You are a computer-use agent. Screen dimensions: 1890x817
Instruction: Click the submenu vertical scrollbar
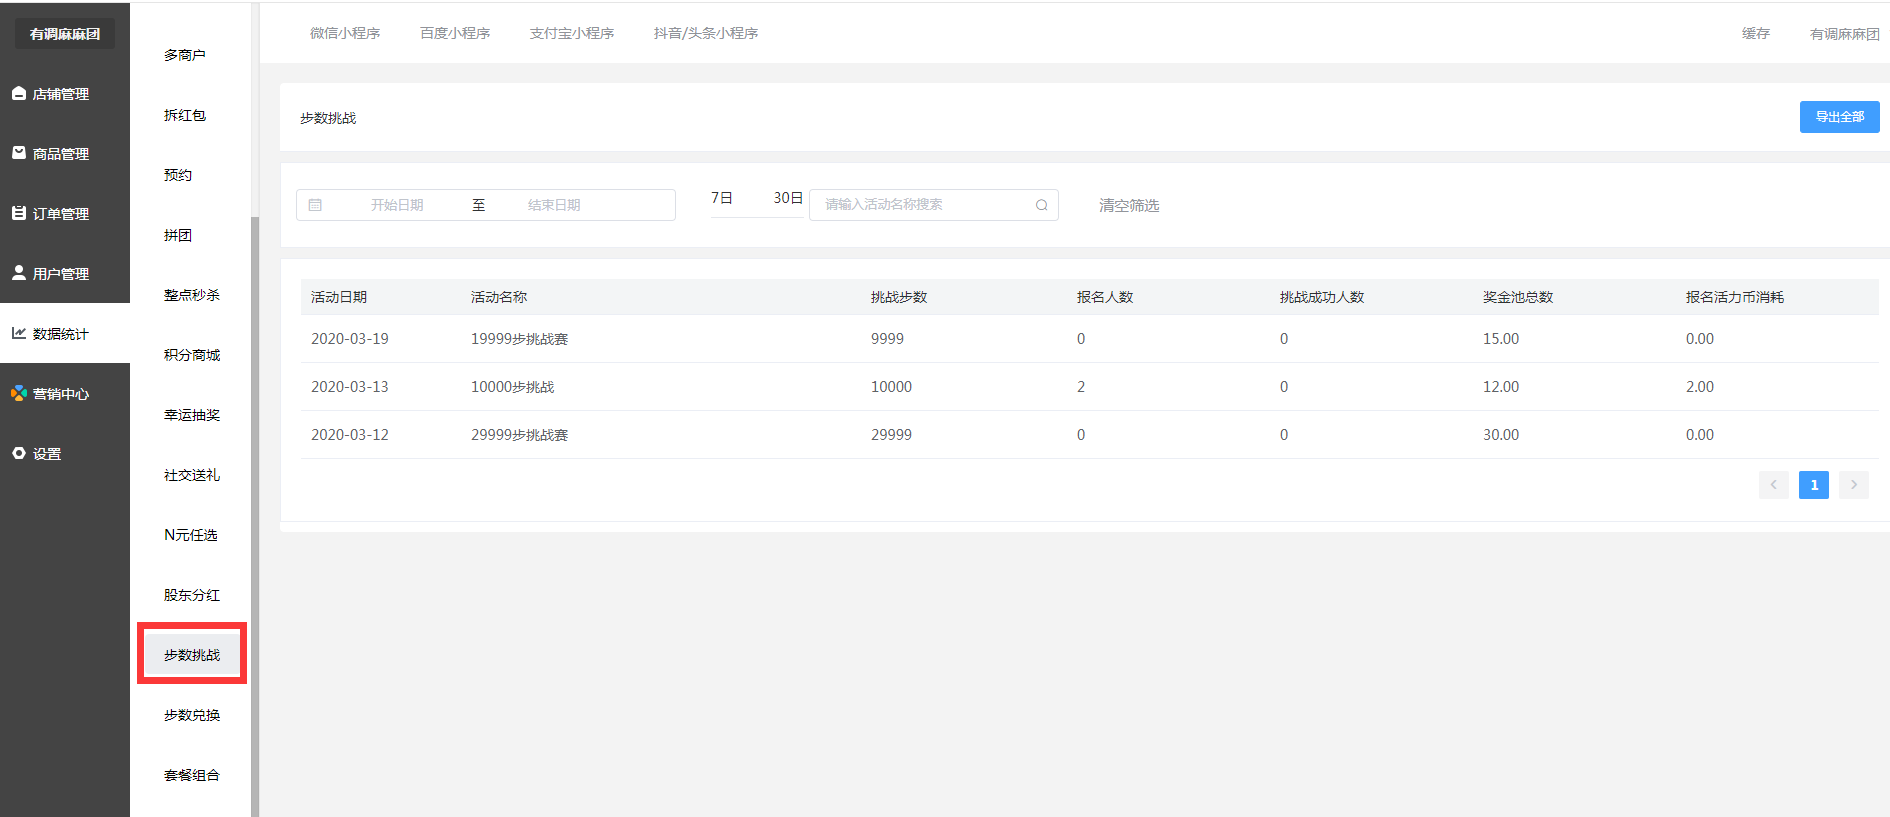pyautogui.click(x=255, y=516)
